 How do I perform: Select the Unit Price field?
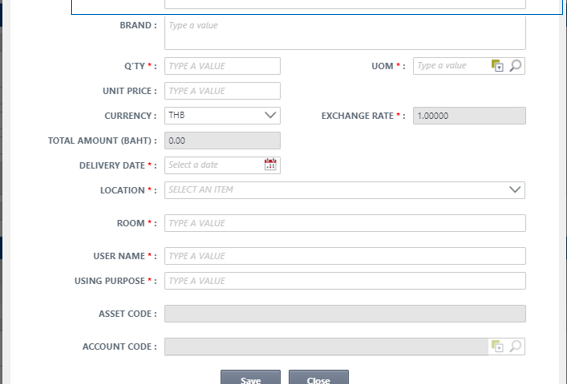click(222, 91)
